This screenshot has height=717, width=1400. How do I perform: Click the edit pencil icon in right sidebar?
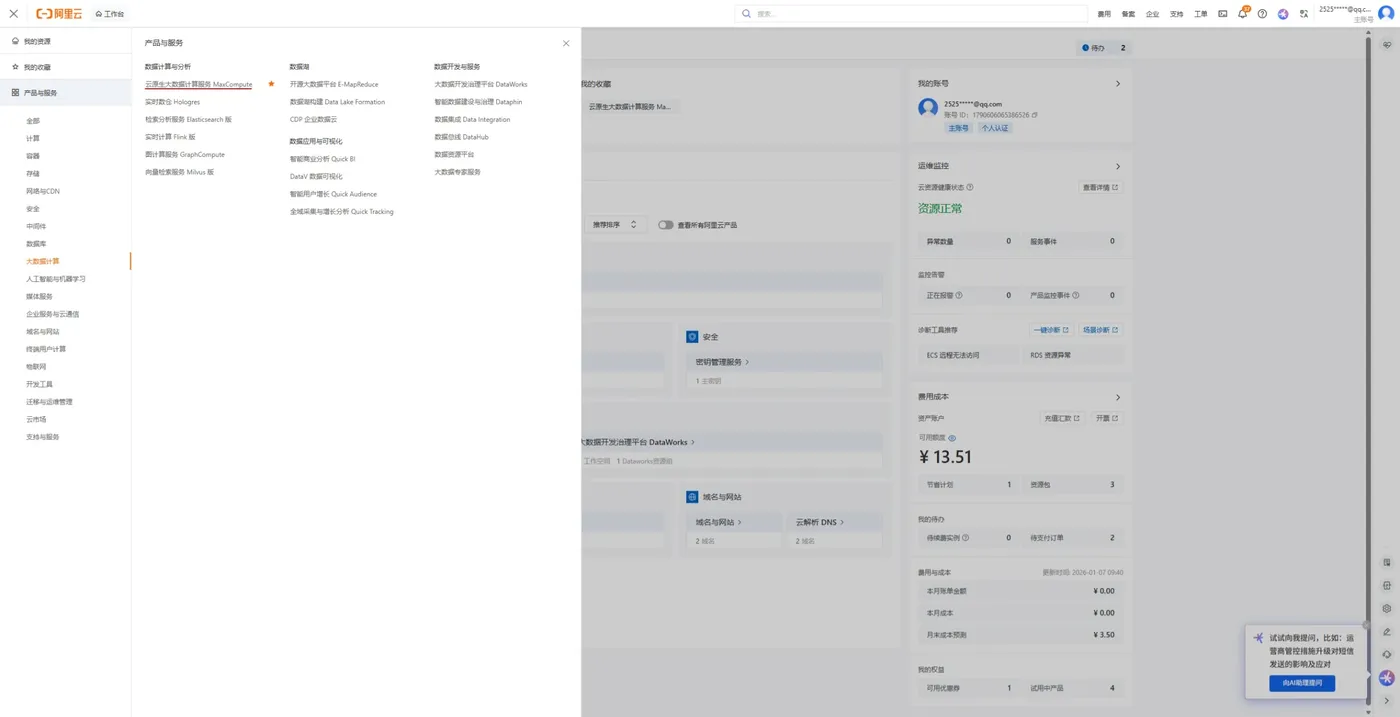click(x=1387, y=631)
